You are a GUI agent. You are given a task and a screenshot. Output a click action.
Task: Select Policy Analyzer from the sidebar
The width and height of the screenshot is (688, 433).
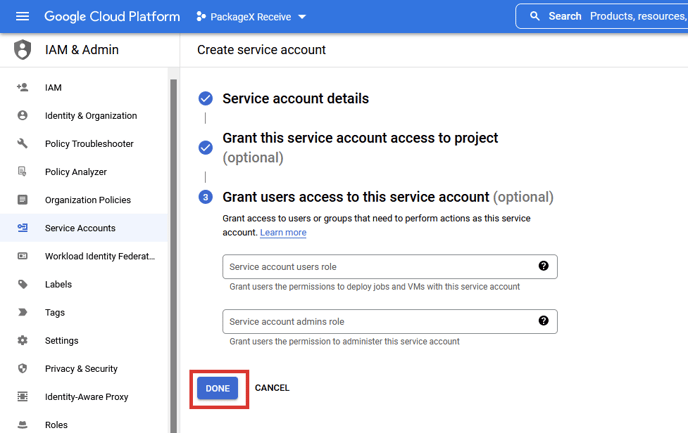(75, 172)
